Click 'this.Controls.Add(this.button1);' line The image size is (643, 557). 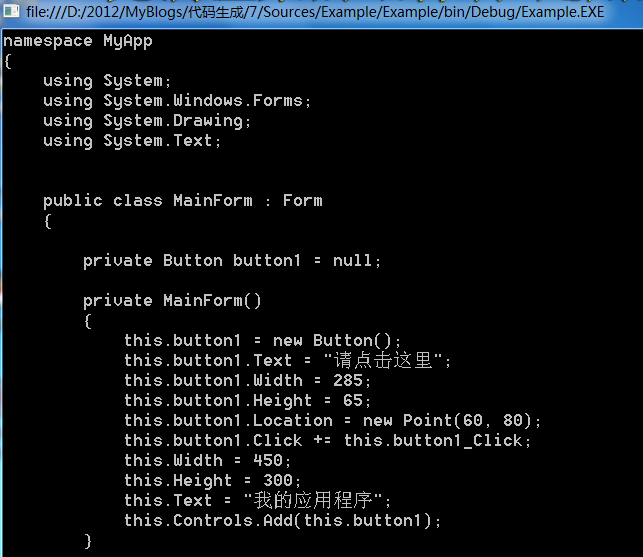[x=283, y=521]
